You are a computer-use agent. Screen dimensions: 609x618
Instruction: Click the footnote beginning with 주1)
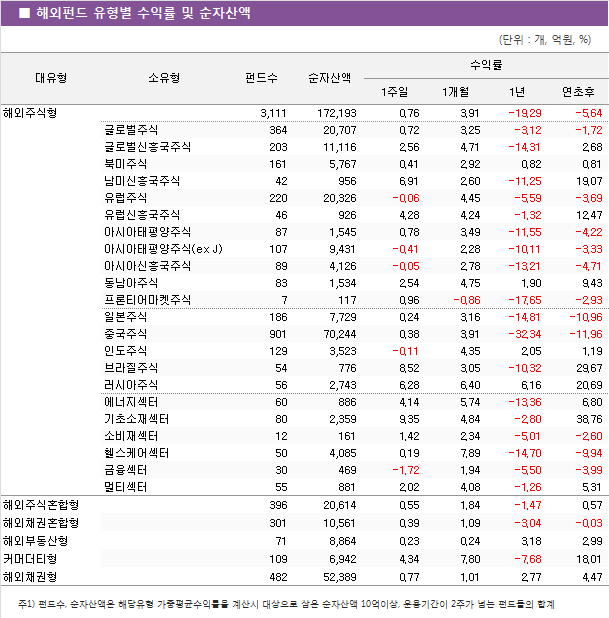[x=286, y=604]
